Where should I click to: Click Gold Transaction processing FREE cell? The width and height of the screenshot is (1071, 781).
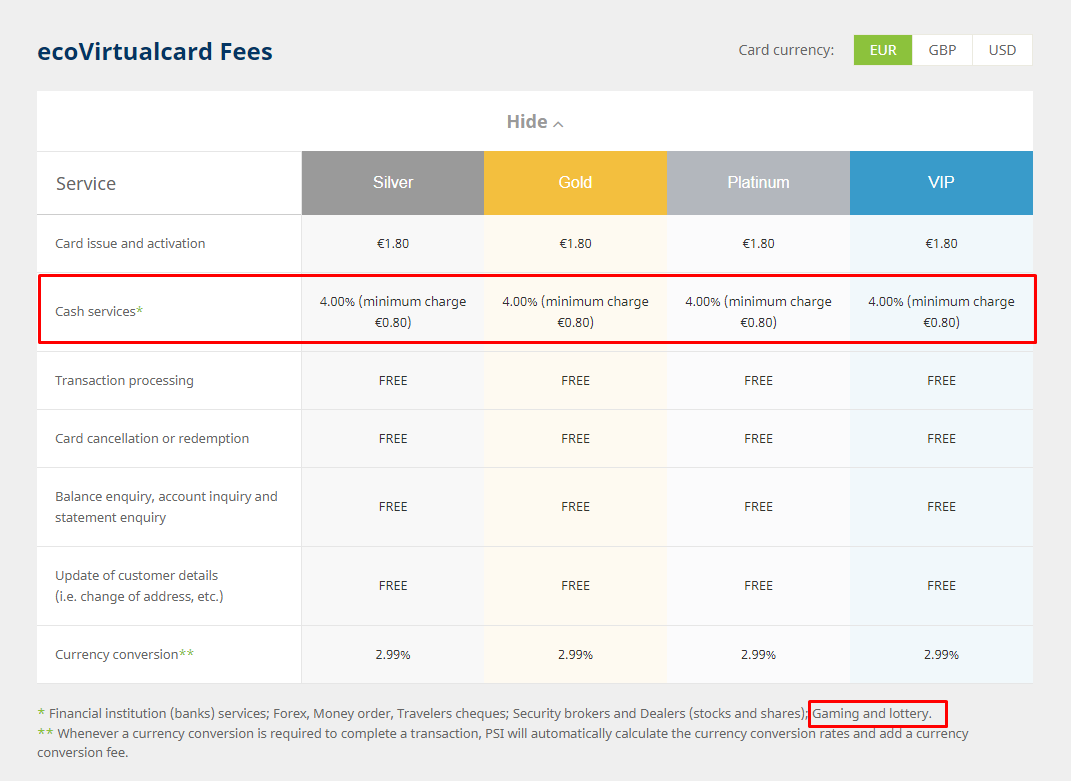click(x=575, y=381)
